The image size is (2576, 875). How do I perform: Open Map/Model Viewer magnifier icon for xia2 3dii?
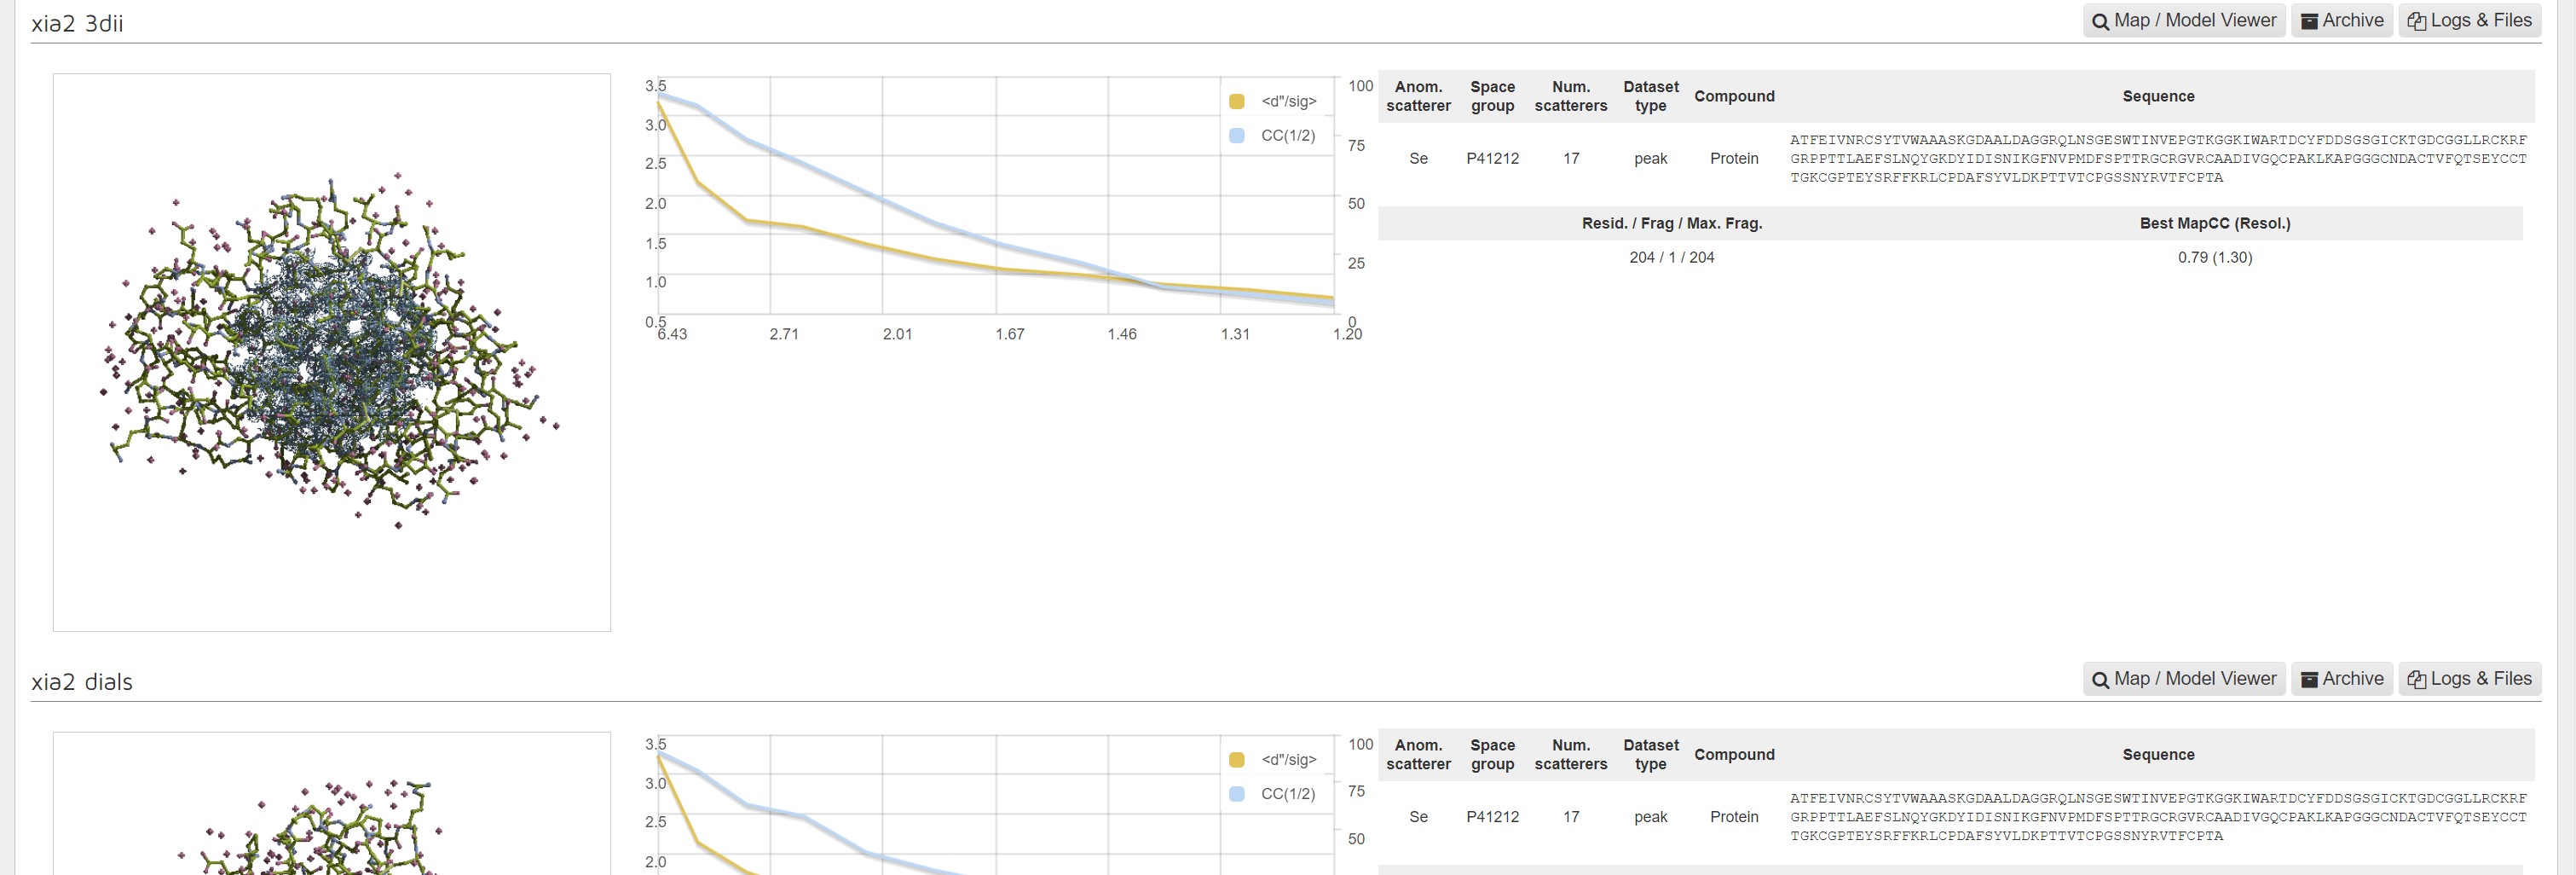pyautogui.click(x=2100, y=20)
